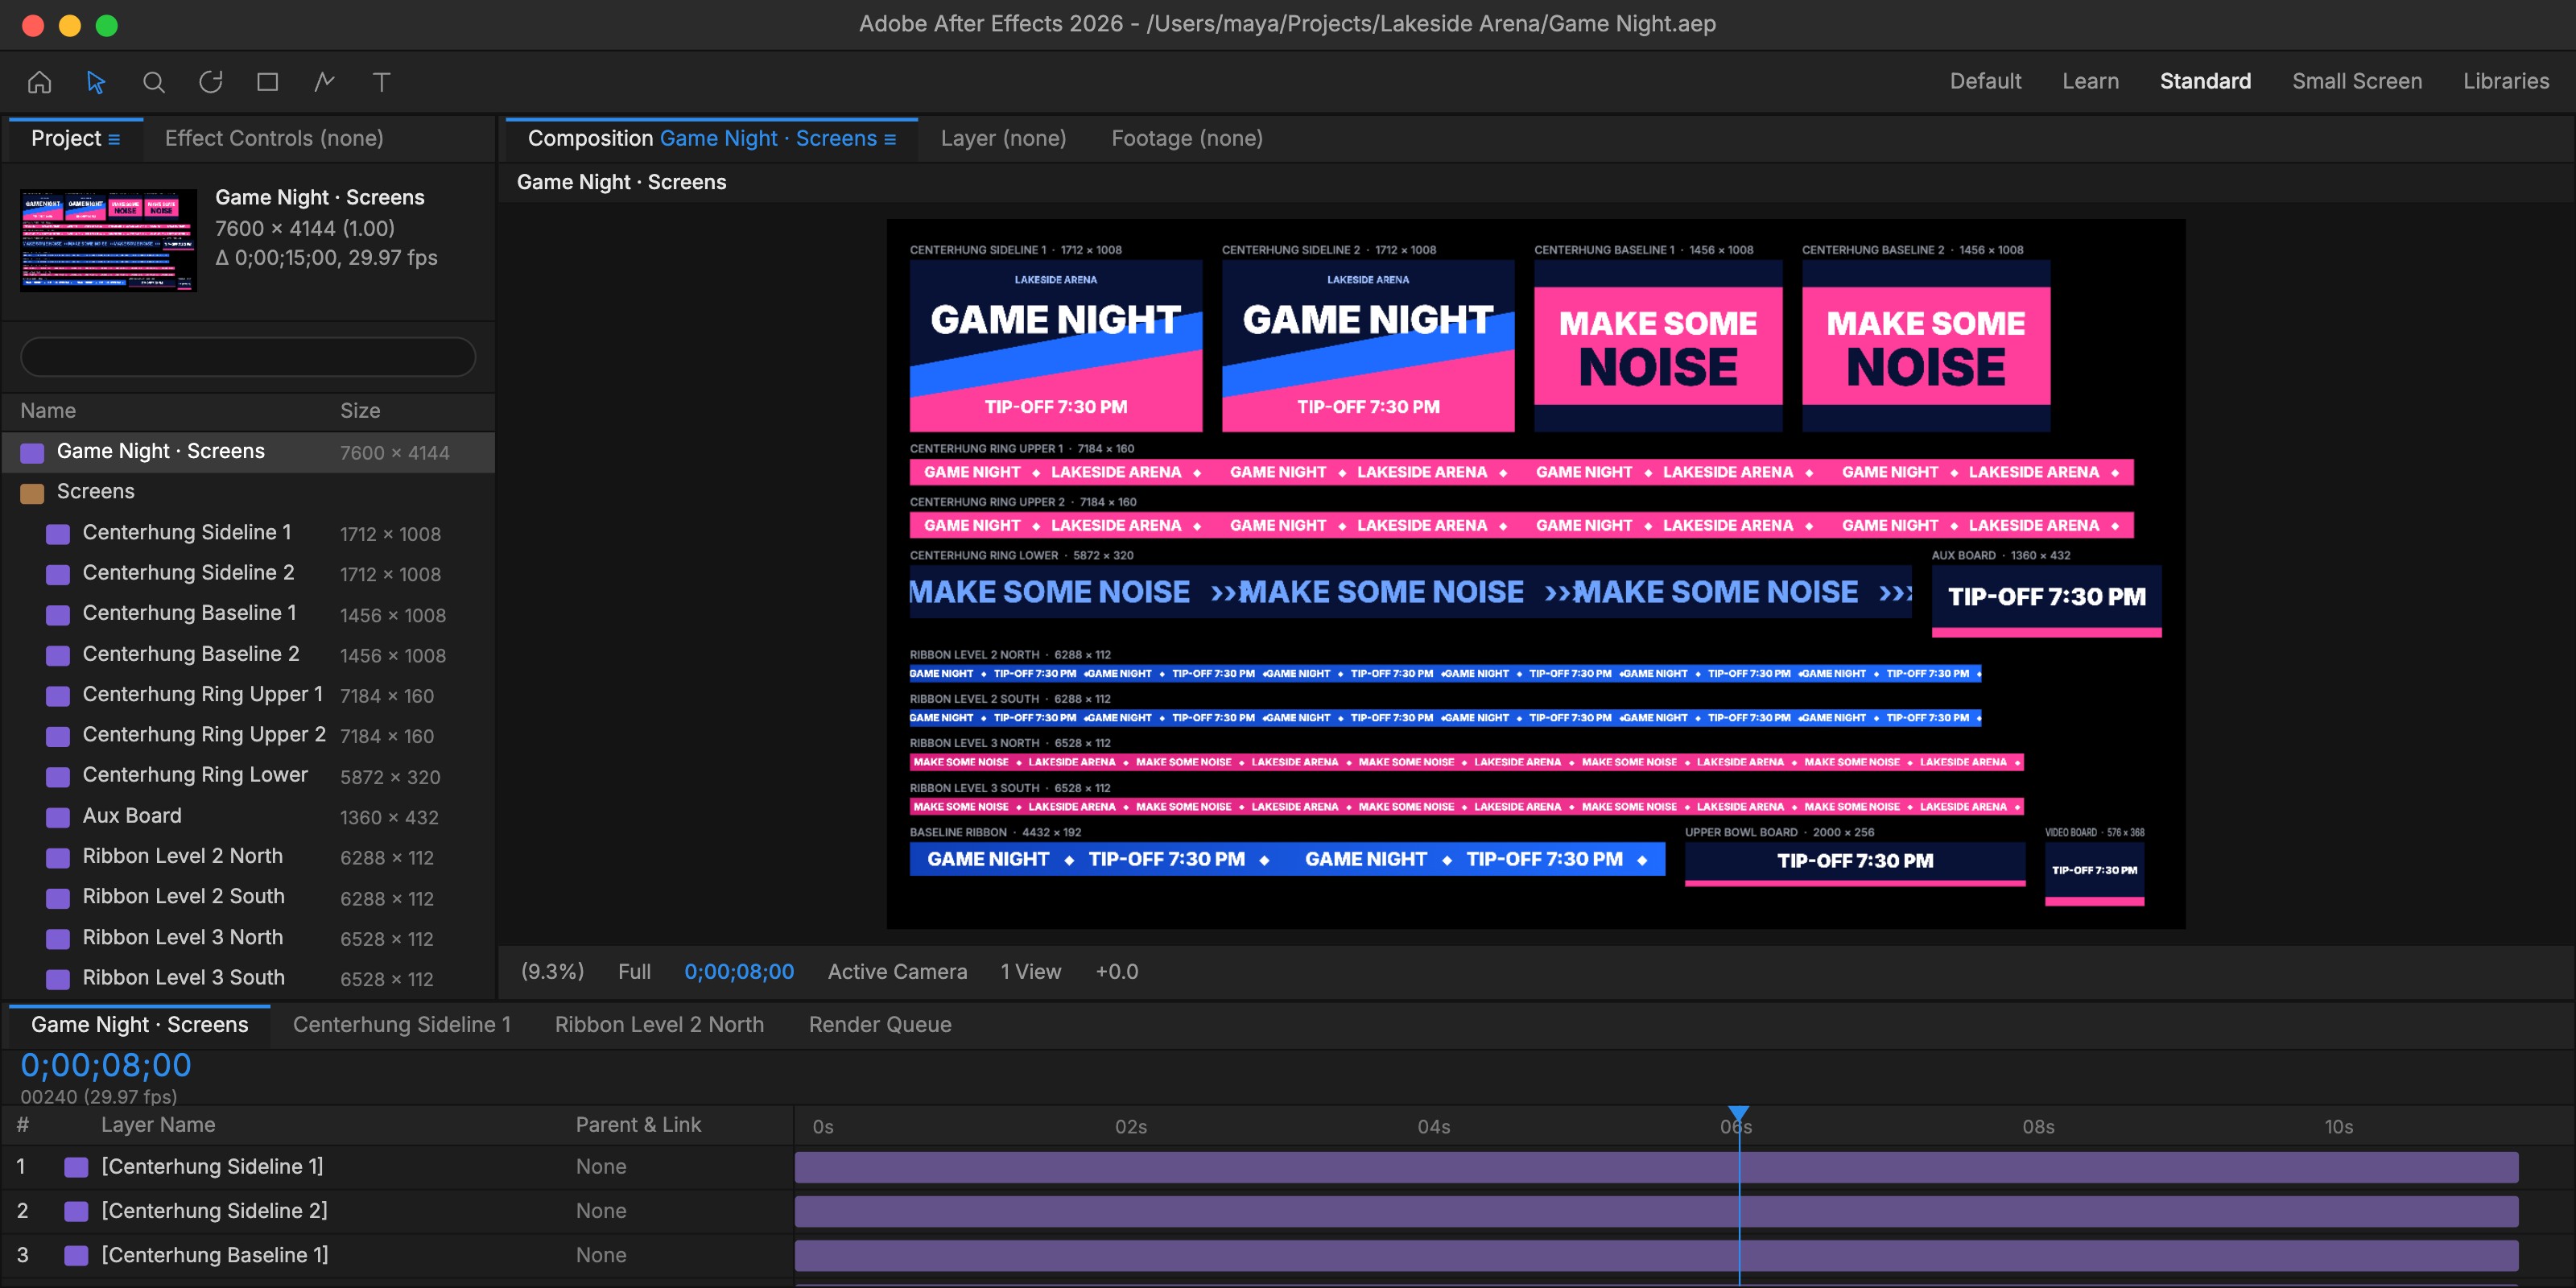Click label color of Centerhung Baseline 1 layer
This screenshot has width=2576, height=1288.
[76, 1256]
